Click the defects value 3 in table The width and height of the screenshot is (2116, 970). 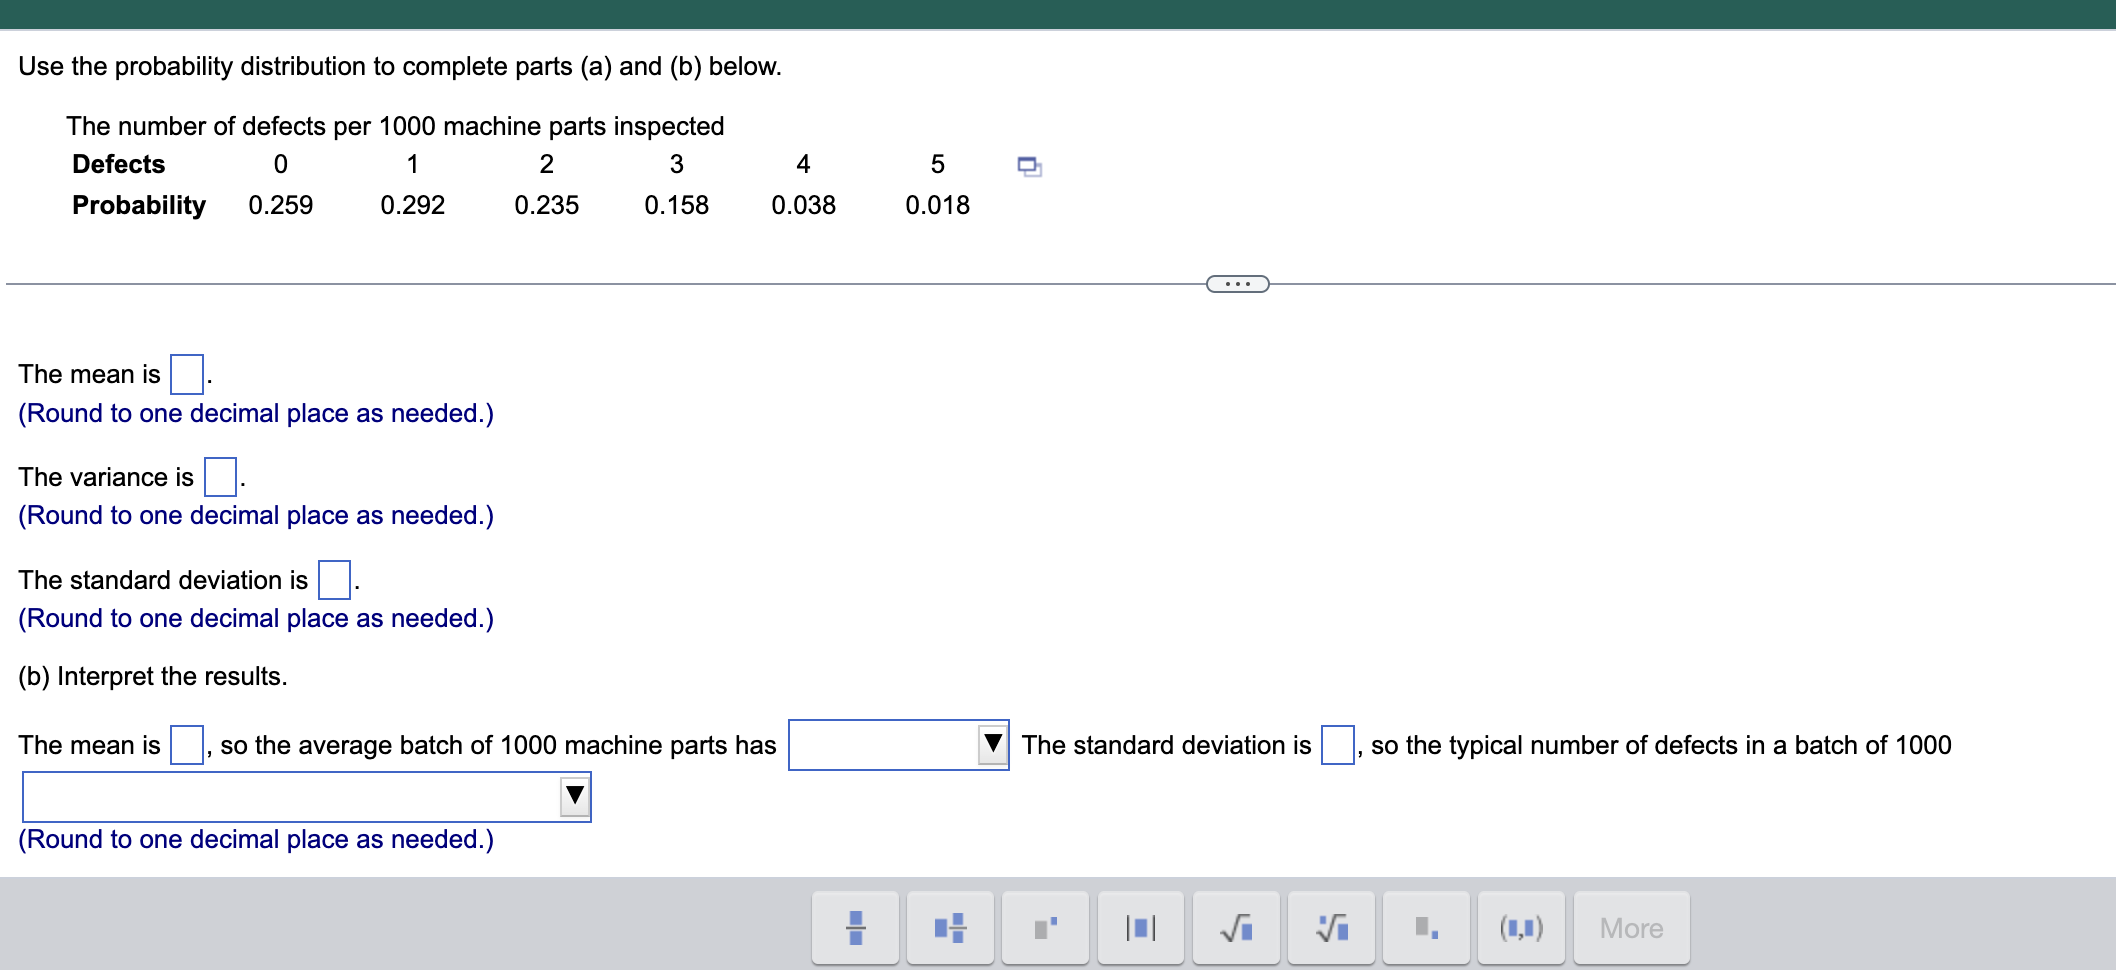click(677, 164)
